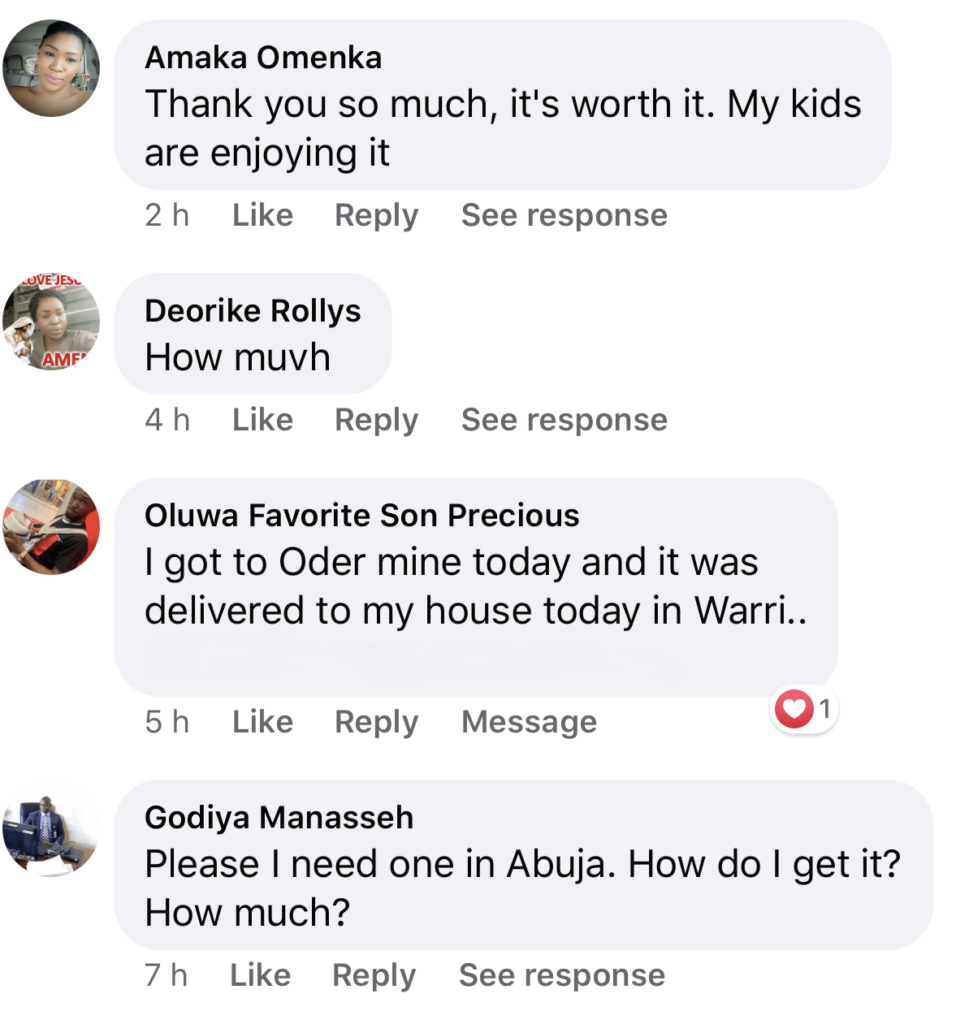Like Deorike Rollys' comment
956x1024 pixels.
point(262,419)
